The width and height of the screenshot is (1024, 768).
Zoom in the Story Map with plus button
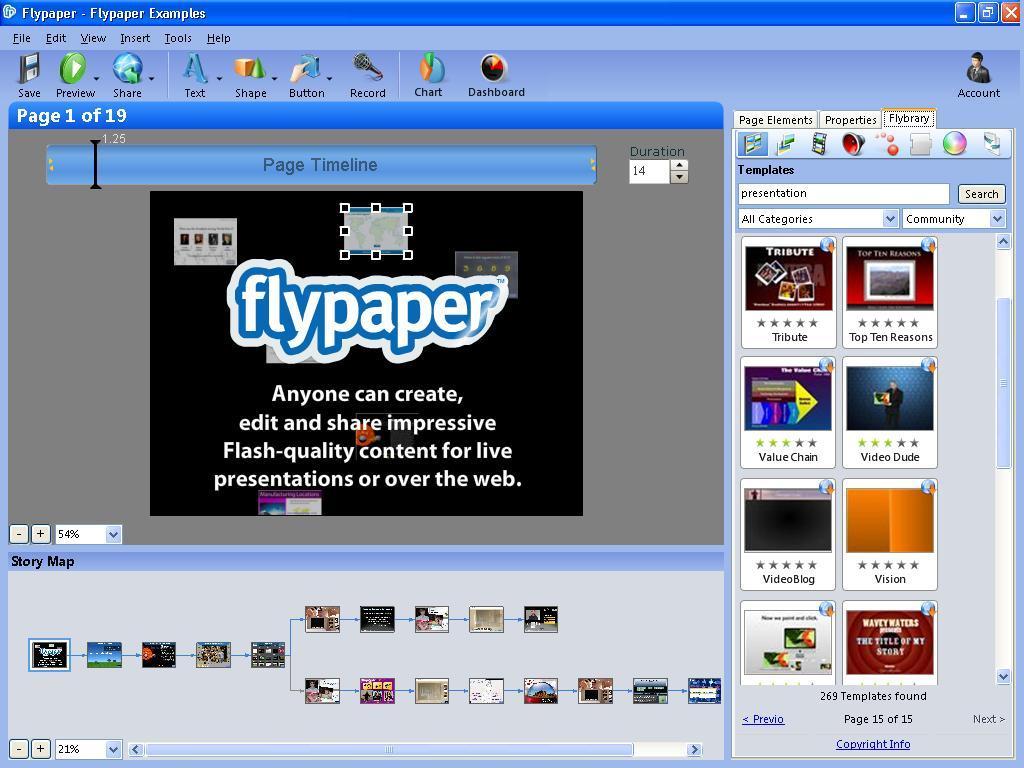coord(40,749)
